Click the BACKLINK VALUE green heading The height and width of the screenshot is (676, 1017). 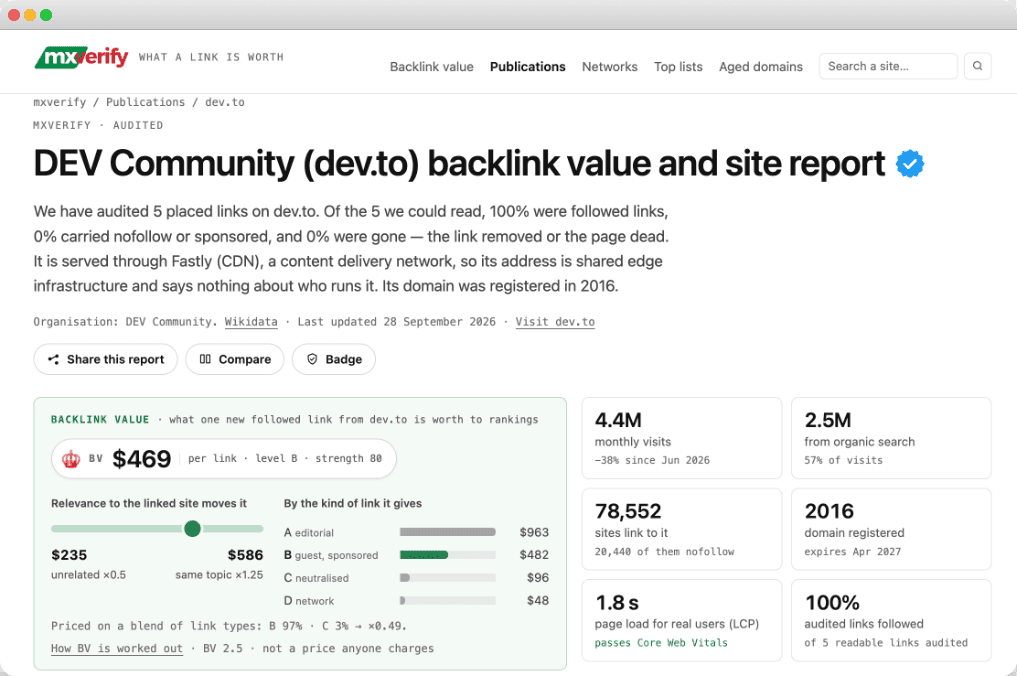[x=100, y=420]
